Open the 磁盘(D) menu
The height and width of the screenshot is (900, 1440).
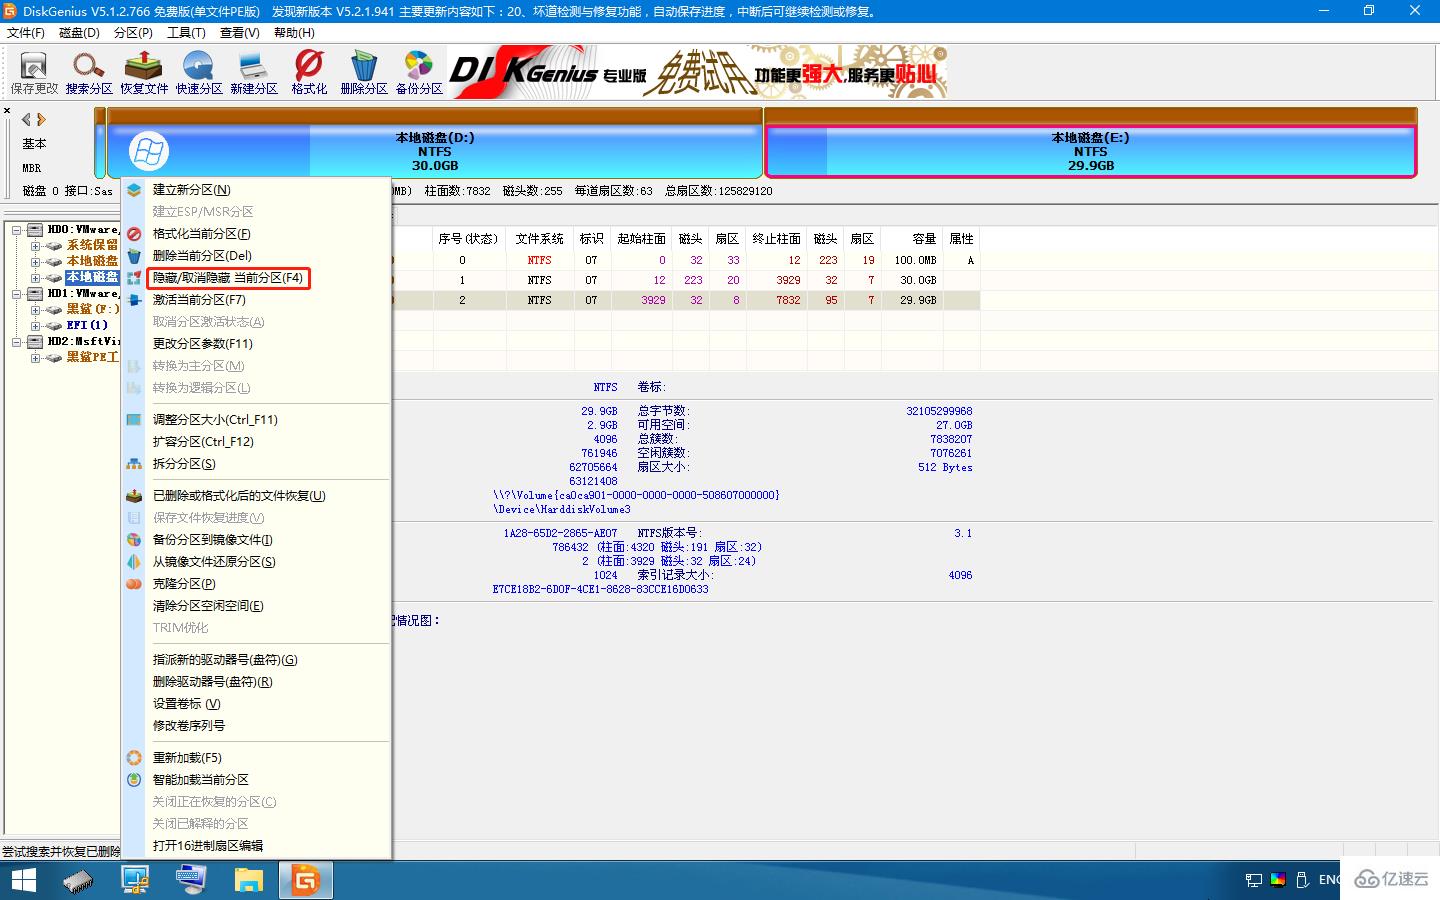tap(80, 33)
